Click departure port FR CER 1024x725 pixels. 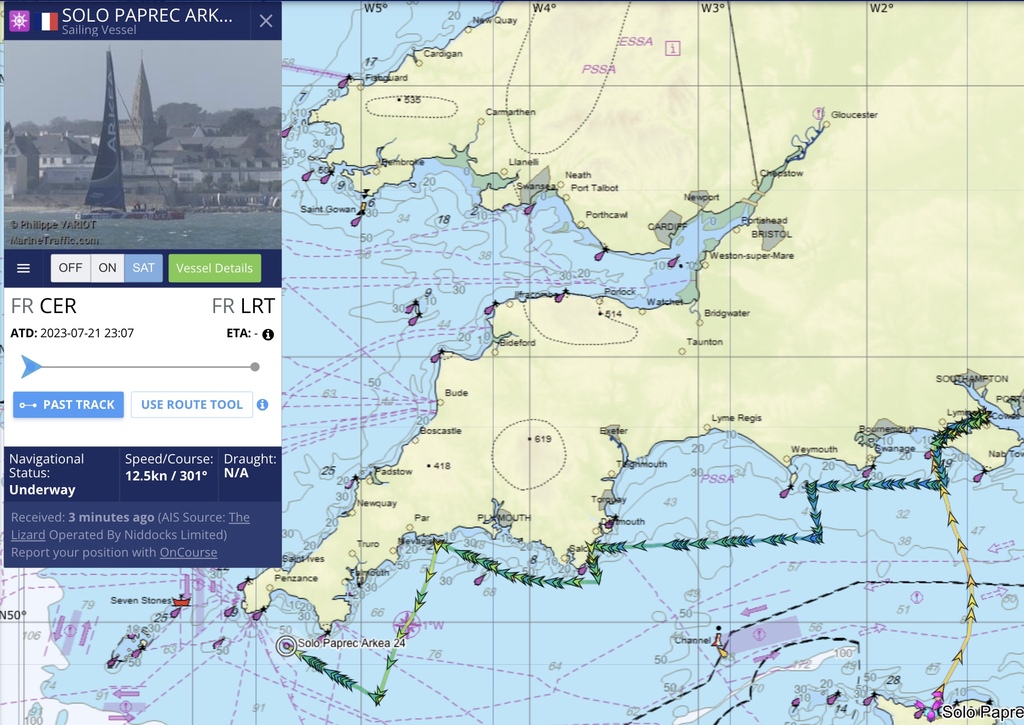pos(44,306)
